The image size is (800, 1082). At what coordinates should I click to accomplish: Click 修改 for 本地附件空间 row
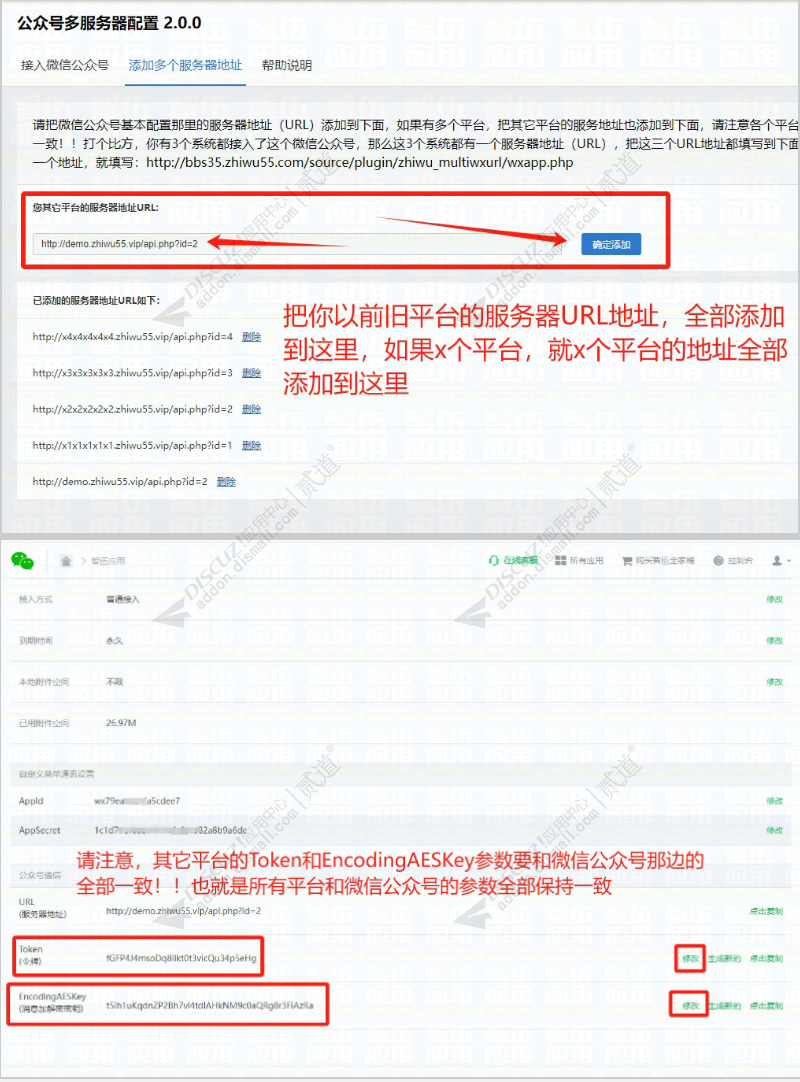pos(774,682)
